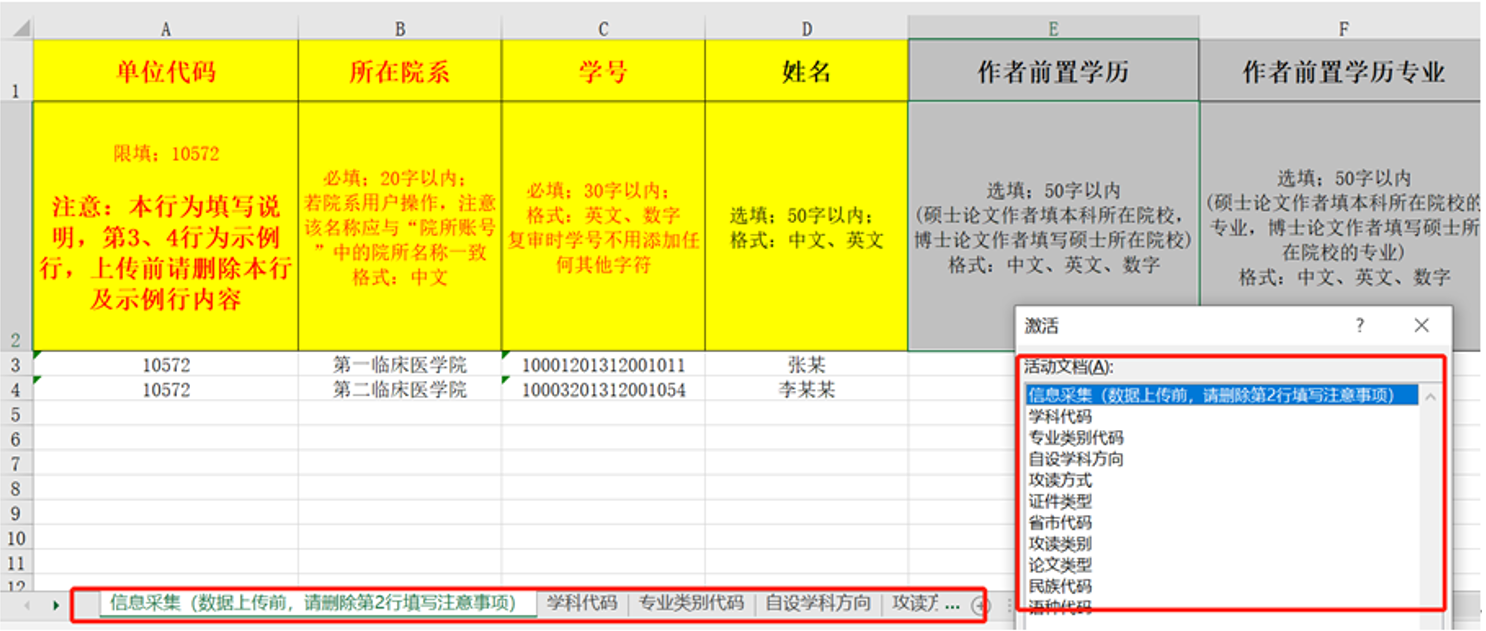
Task: Close the 激活 dialog
Action: 1421,326
